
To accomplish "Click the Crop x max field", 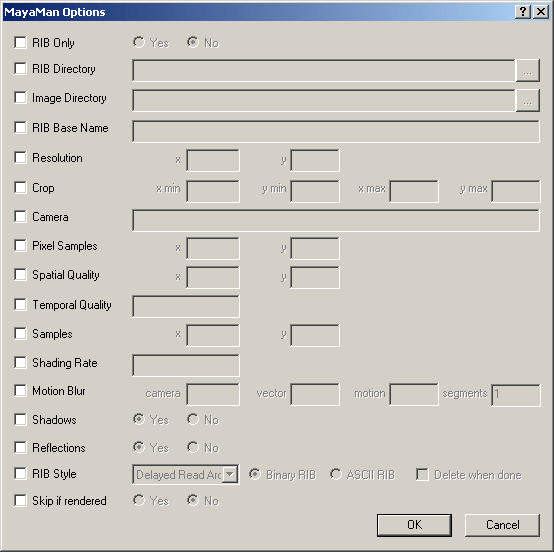I will pyautogui.click(x=414, y=191).
